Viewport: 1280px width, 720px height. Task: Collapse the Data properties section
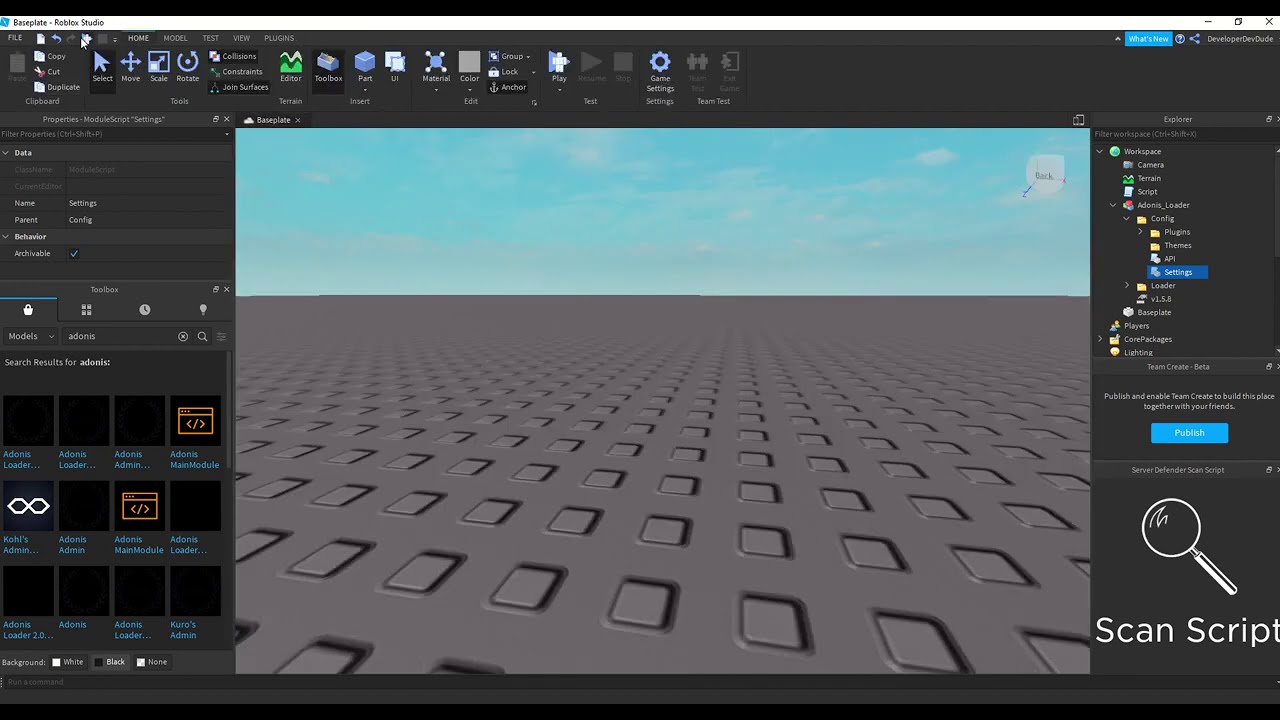pos(5,153)
